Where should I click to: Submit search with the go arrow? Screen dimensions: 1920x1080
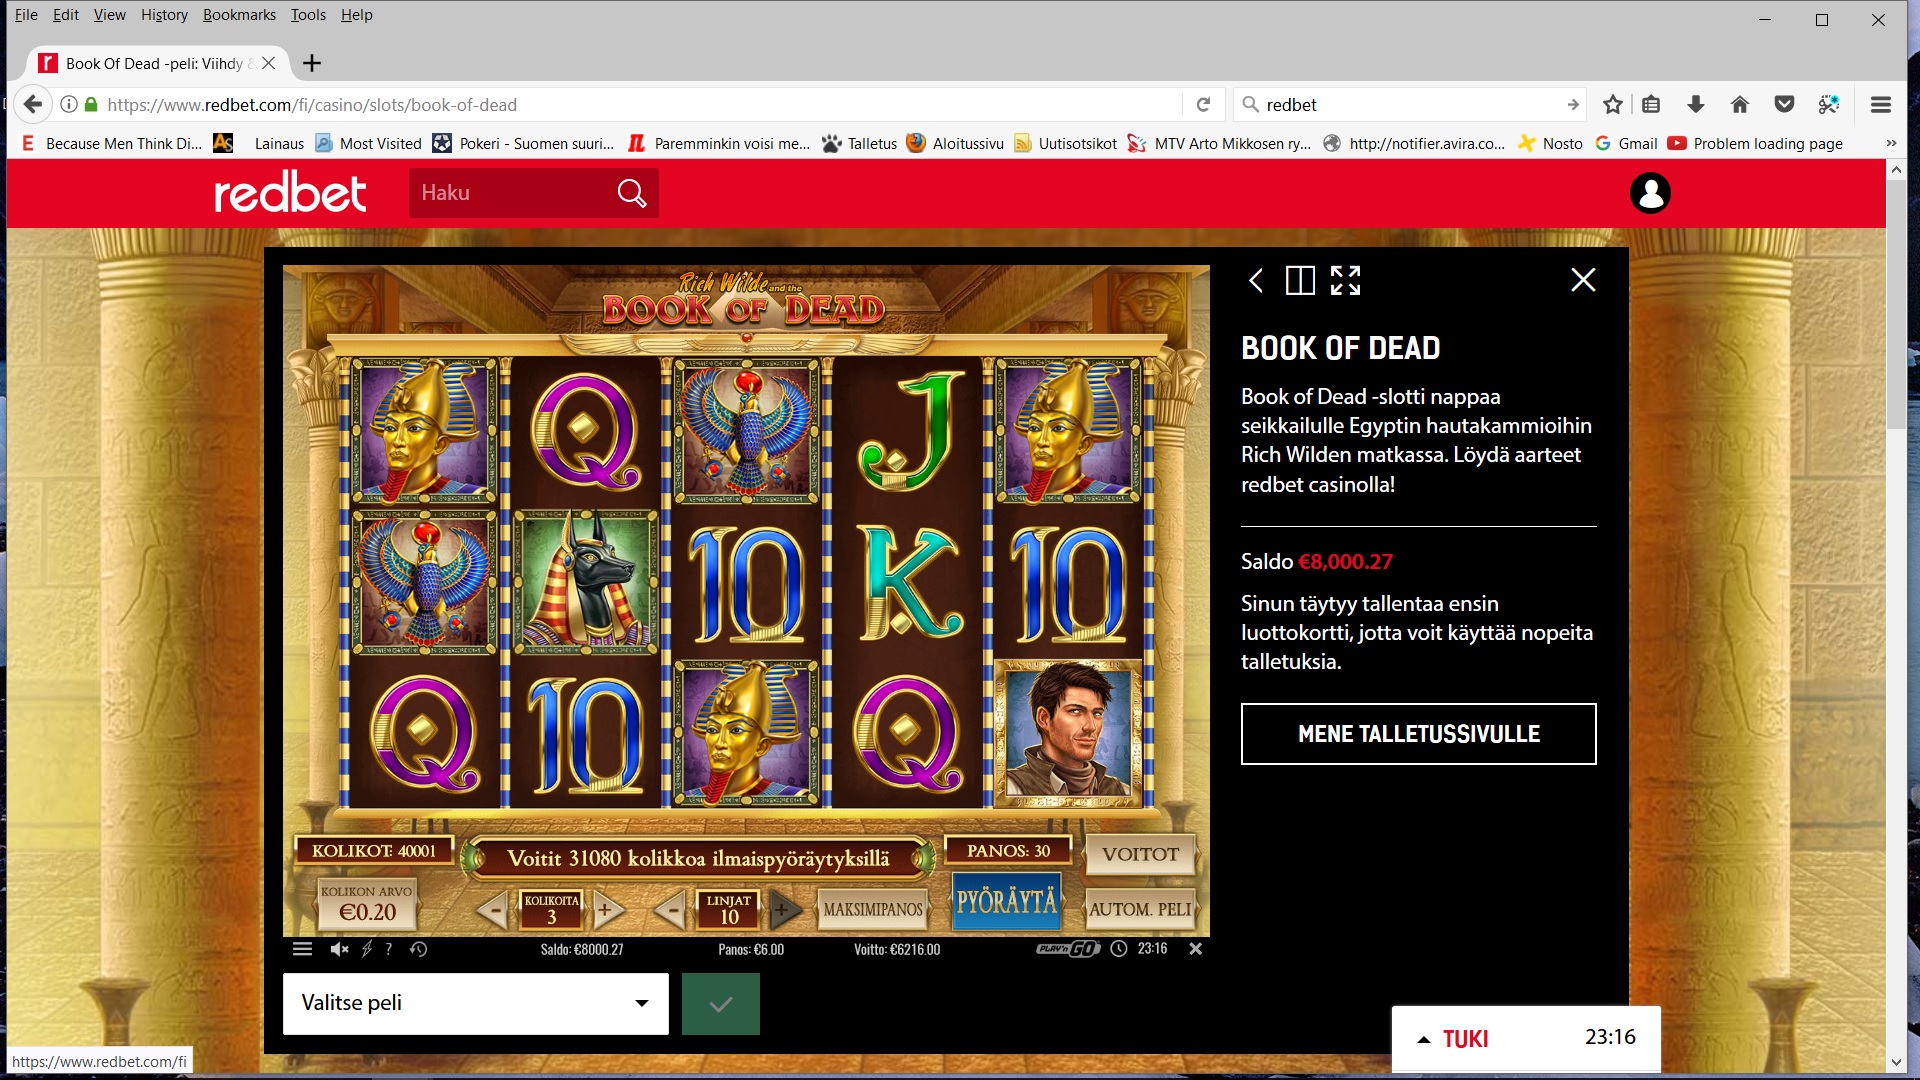click(x=1573, y=104)
